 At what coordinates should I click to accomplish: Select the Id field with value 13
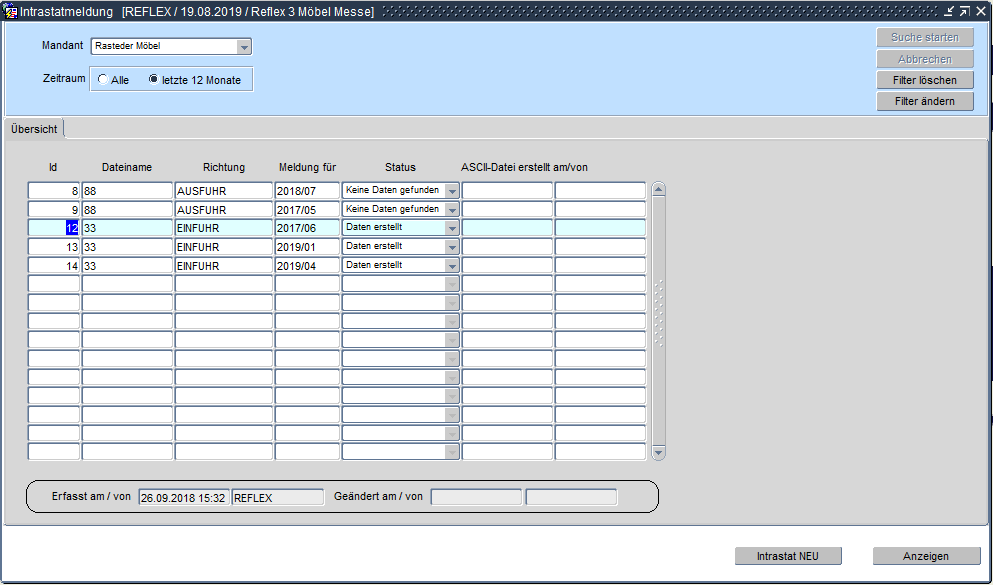[54, 247]
